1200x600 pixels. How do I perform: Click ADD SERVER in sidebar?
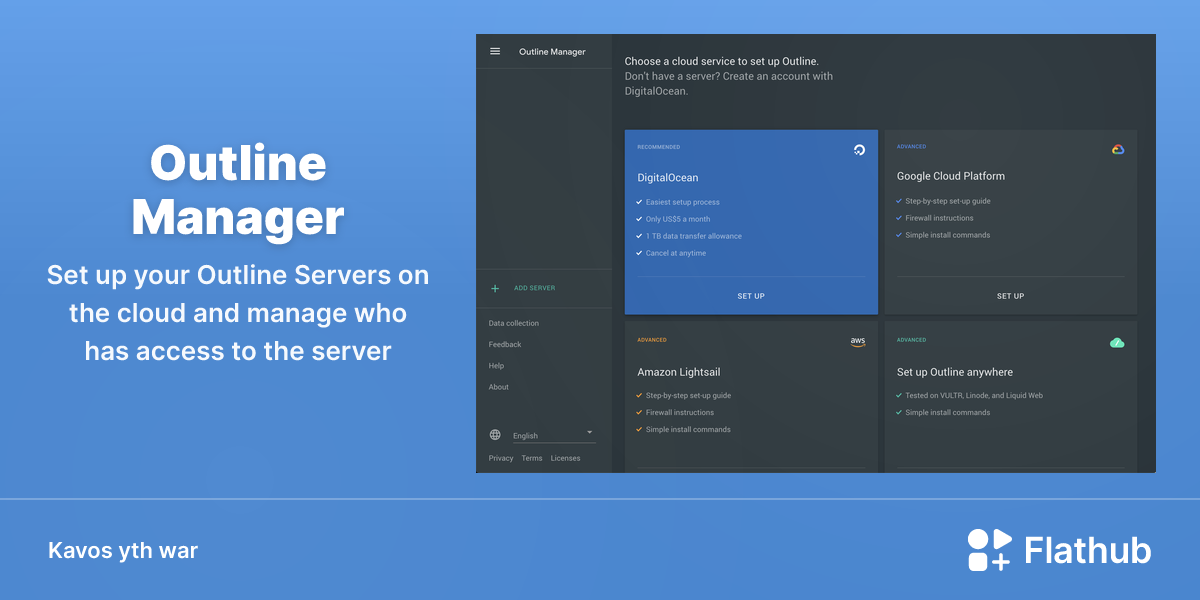(534, 288)
